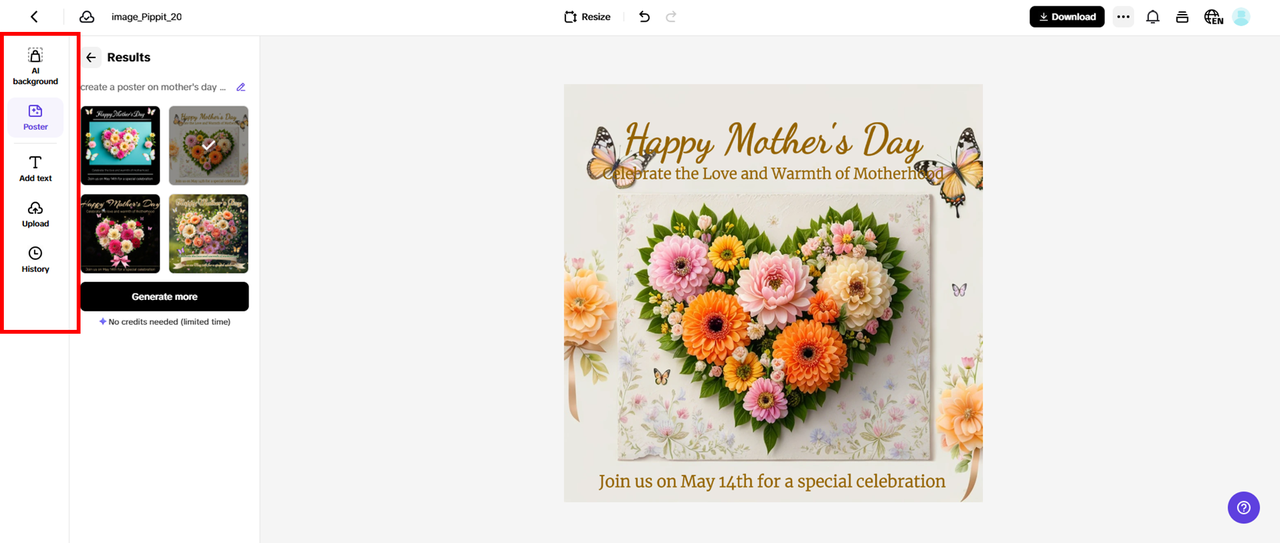Screen dimensions: 1280x543
Task: Select the dark green floral poster thumbnail
Action: tap(208, 233)
